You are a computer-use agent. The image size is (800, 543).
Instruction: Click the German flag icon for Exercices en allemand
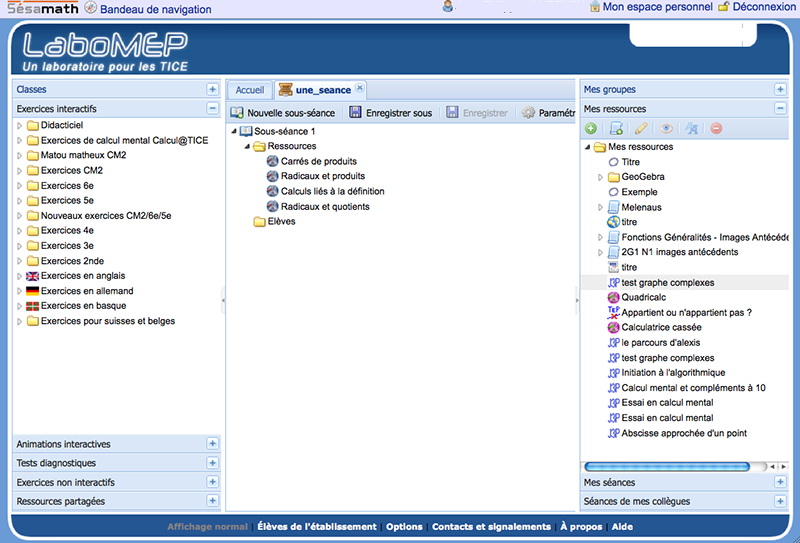33,291
